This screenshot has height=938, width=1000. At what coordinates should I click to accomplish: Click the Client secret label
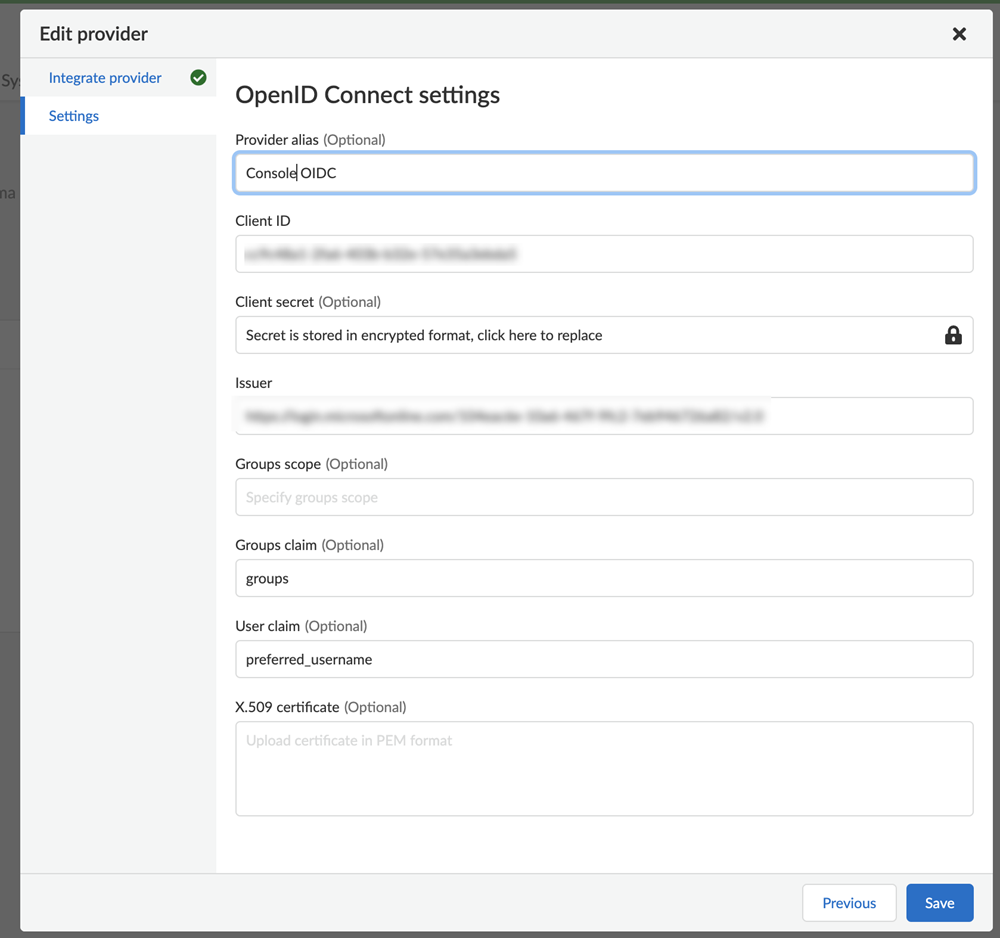click(275, 302)
